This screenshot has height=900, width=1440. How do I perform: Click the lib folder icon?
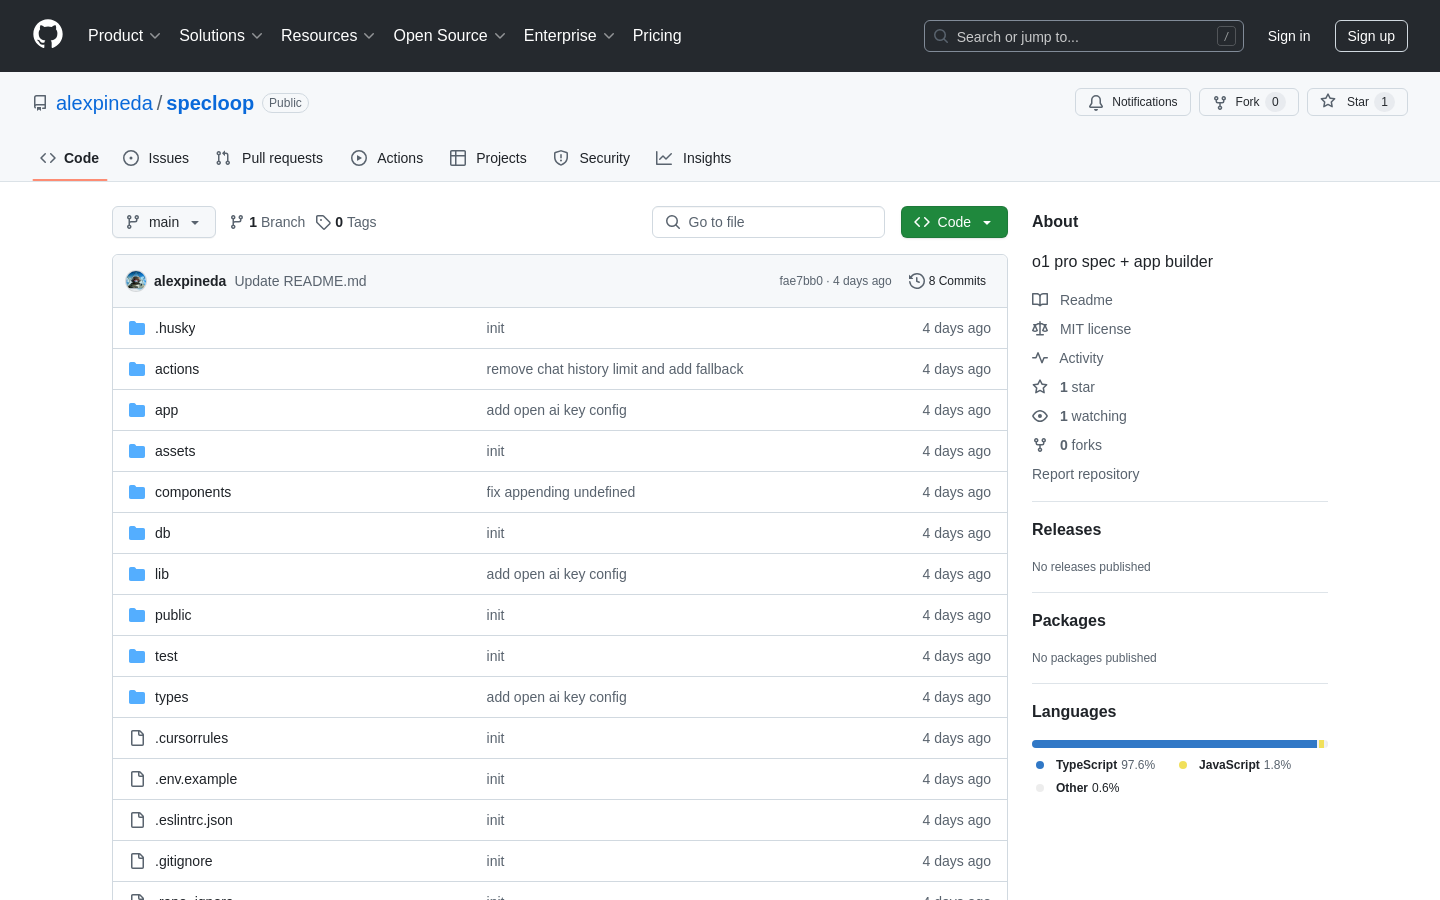(137, 574)
